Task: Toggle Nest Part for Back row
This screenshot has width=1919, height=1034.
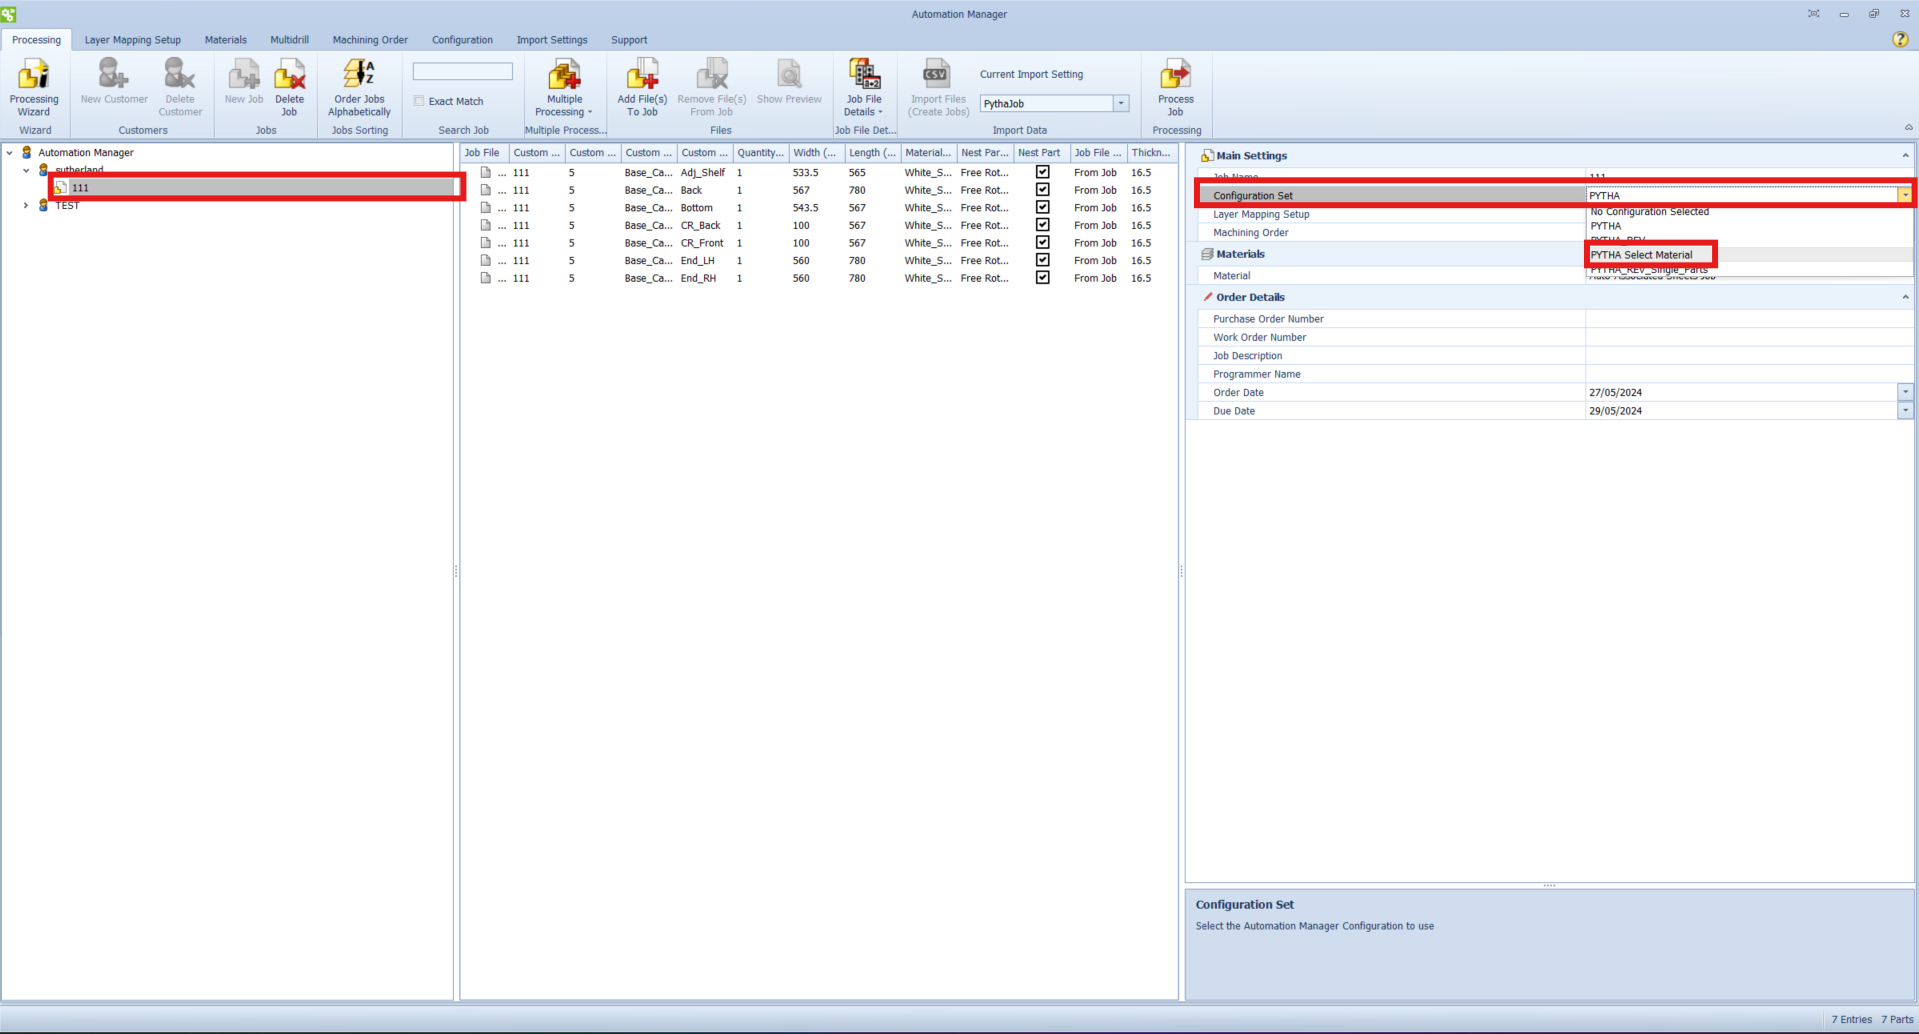Action: [1042, 190]
